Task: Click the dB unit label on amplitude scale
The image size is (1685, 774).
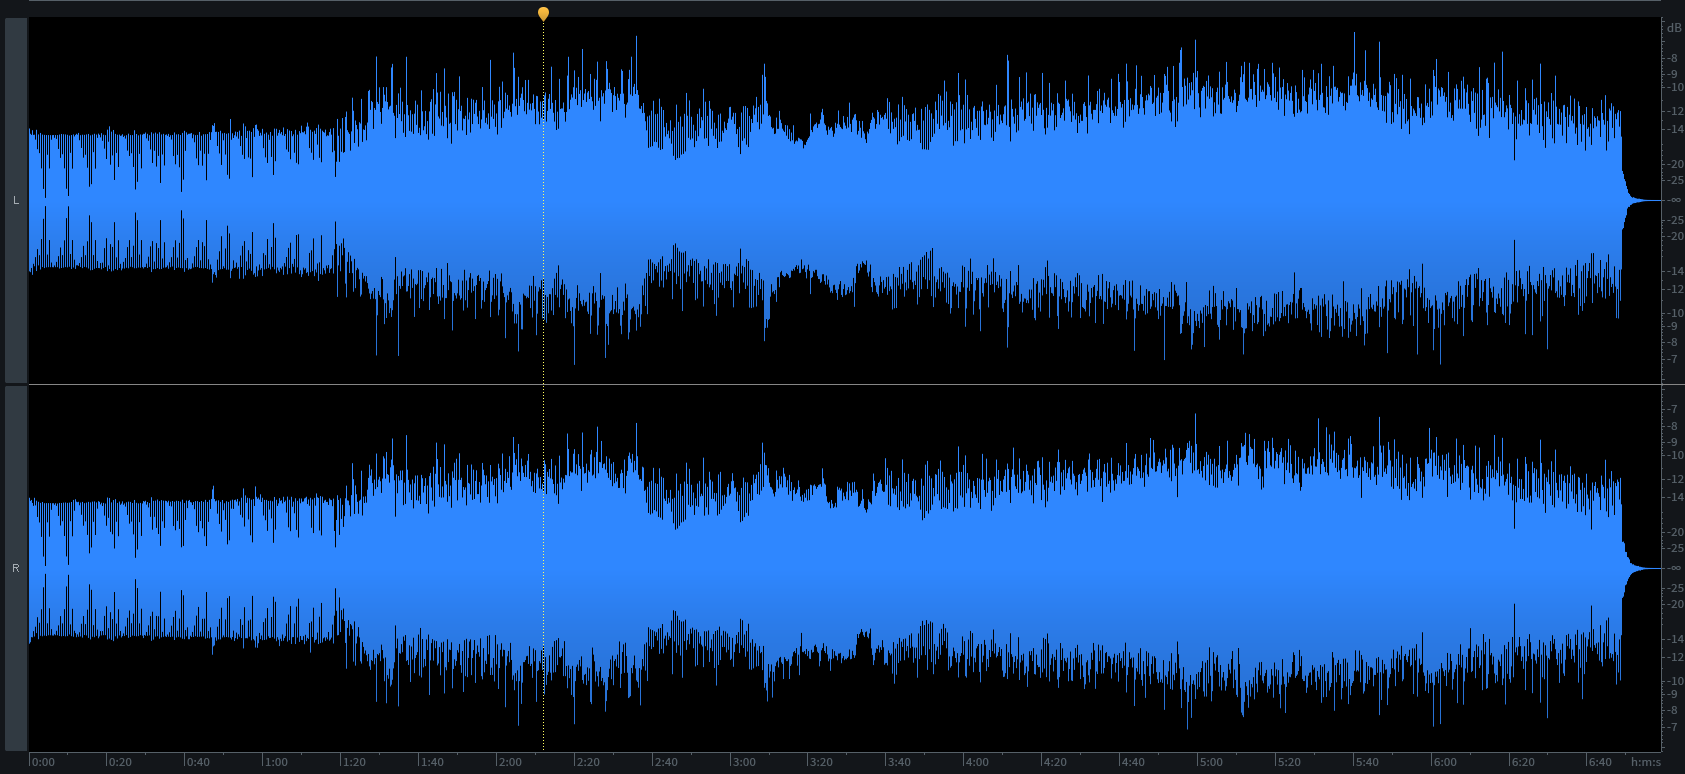Action: pos(1674,28)
